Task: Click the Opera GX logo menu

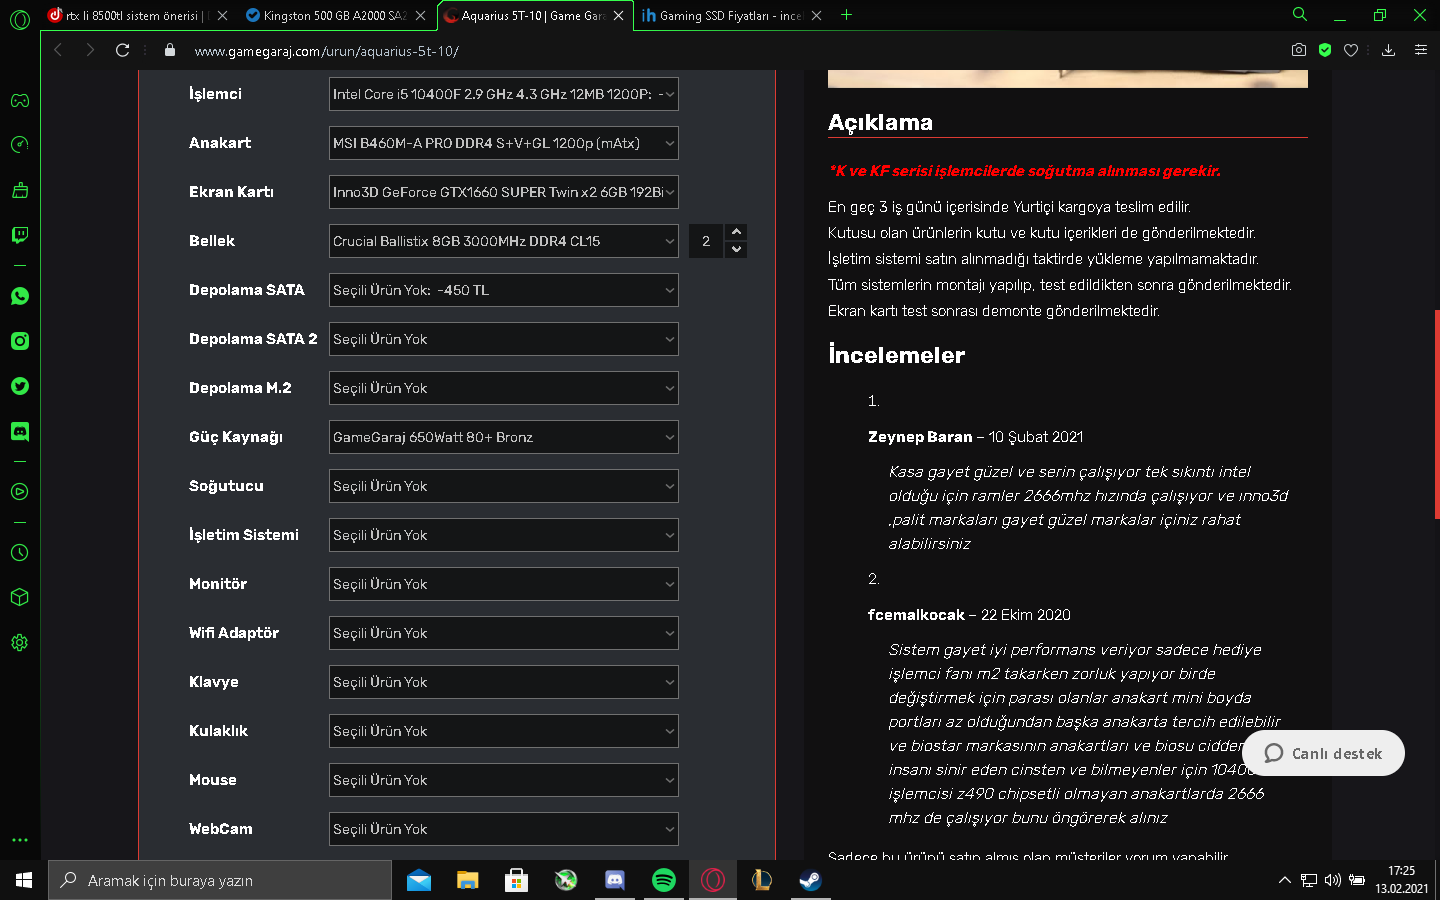Action: pyautogui.click(x=20, y=19)
